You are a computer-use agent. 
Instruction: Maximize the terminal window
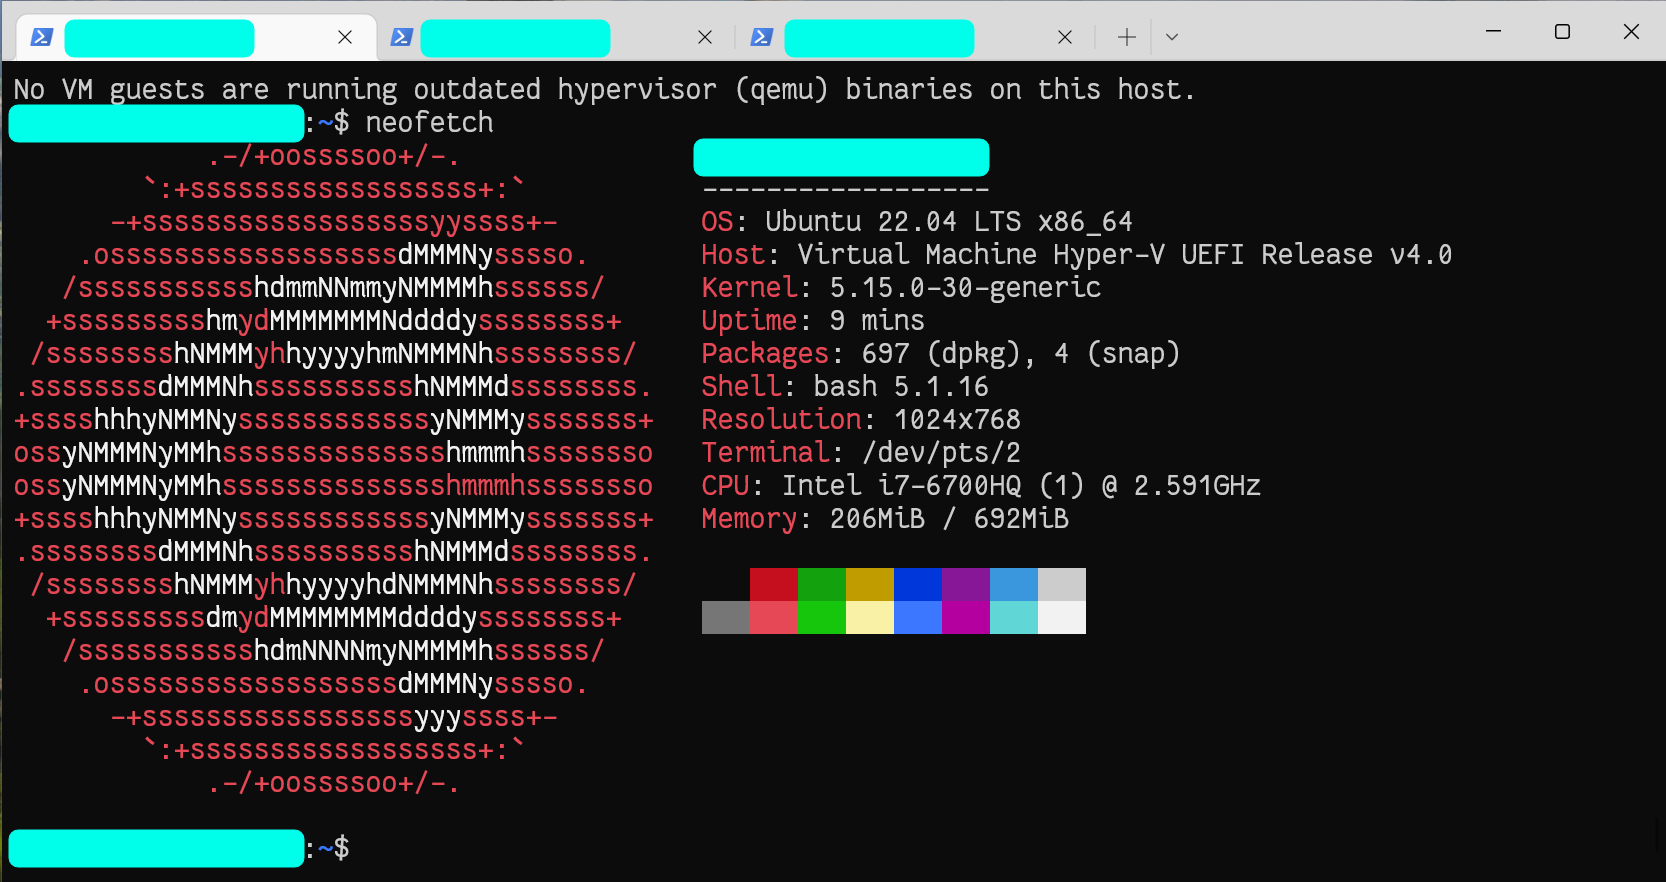click(x=1562, y=31)
